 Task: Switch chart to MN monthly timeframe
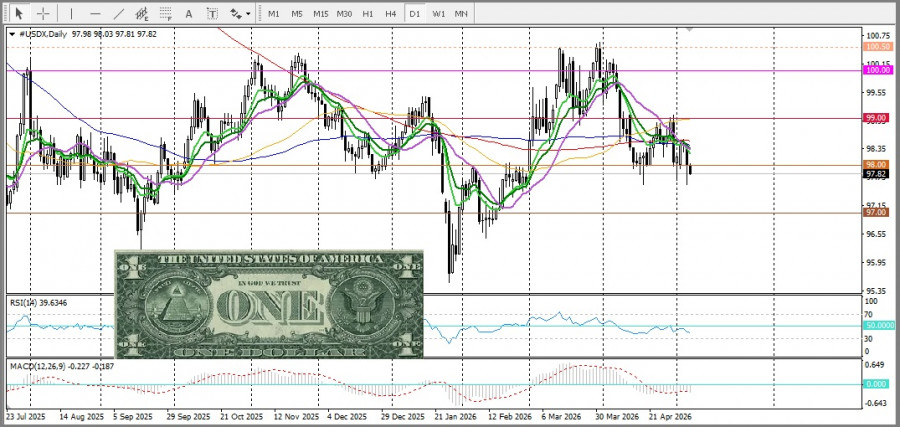click(461, 13)
